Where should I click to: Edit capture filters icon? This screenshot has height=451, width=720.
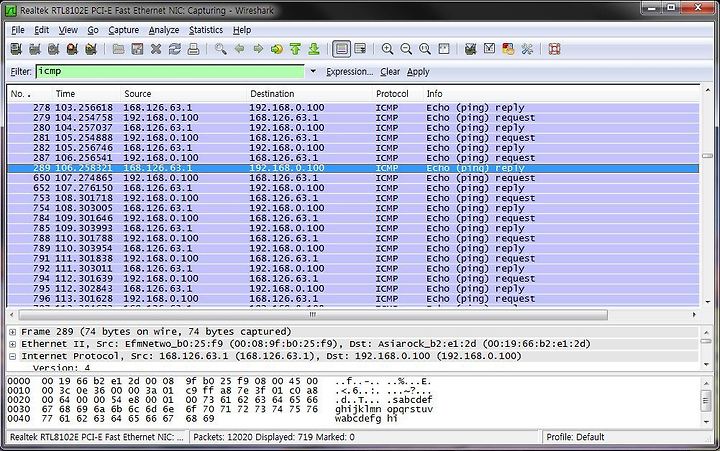(x=470, y=49)
